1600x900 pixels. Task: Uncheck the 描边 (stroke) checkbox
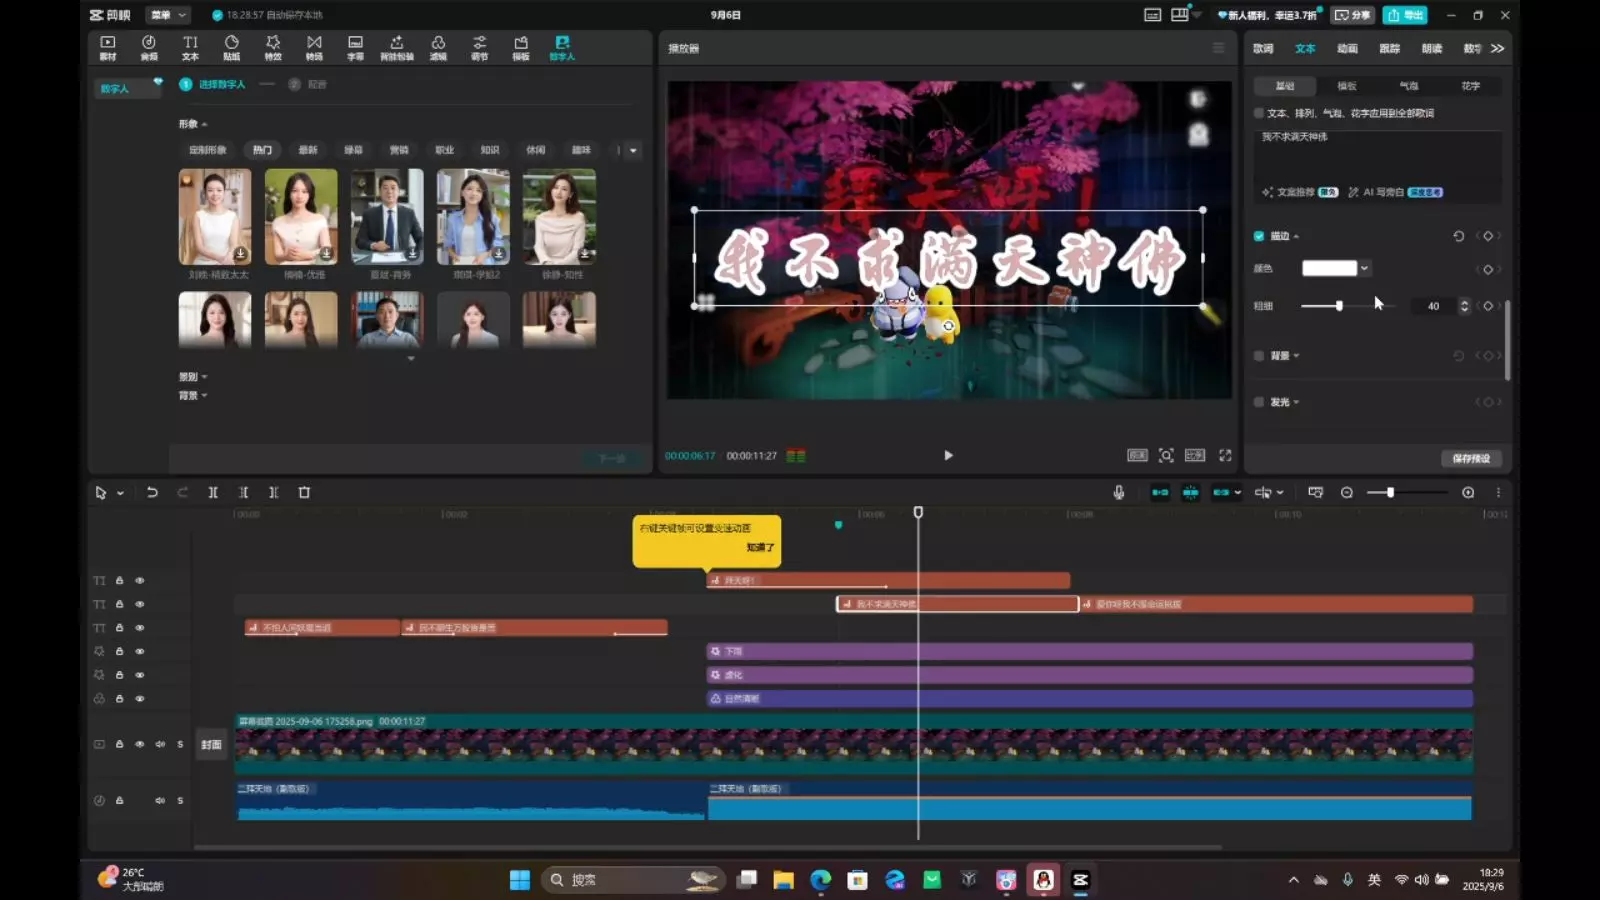[1259, 236]
